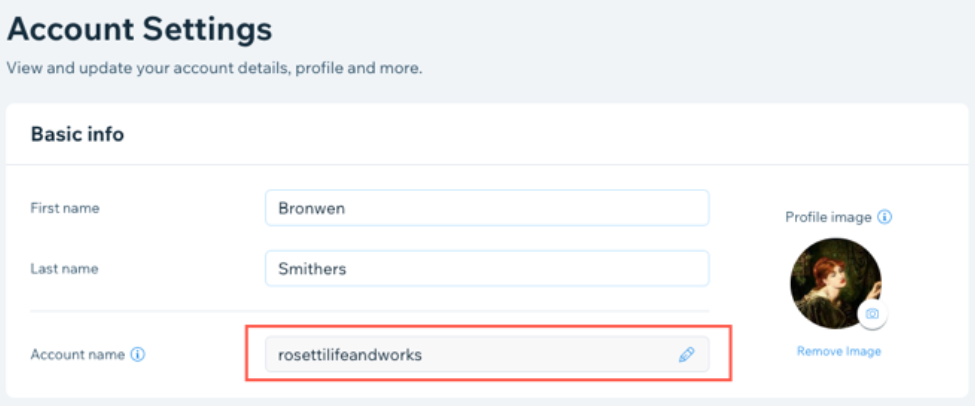Focus the First name field containing Bronwen
This screenshot has height=406, width=975.
pyautogui.click(x=486, y=208)
